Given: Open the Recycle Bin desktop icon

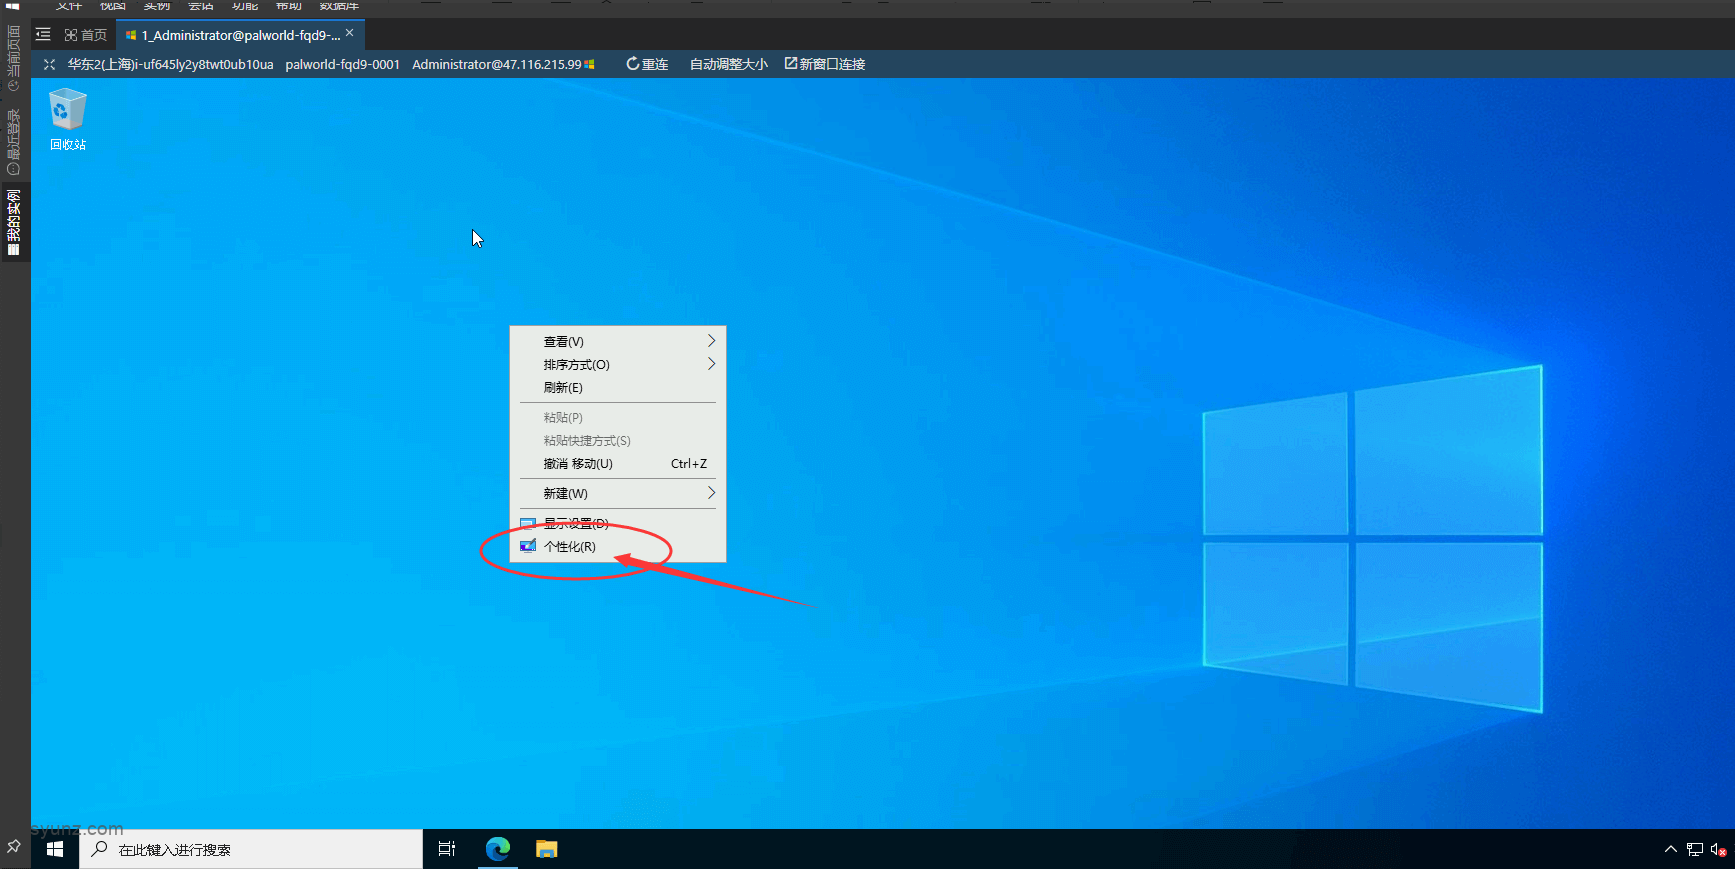Looking at the screenshot, I should [68, 119].
